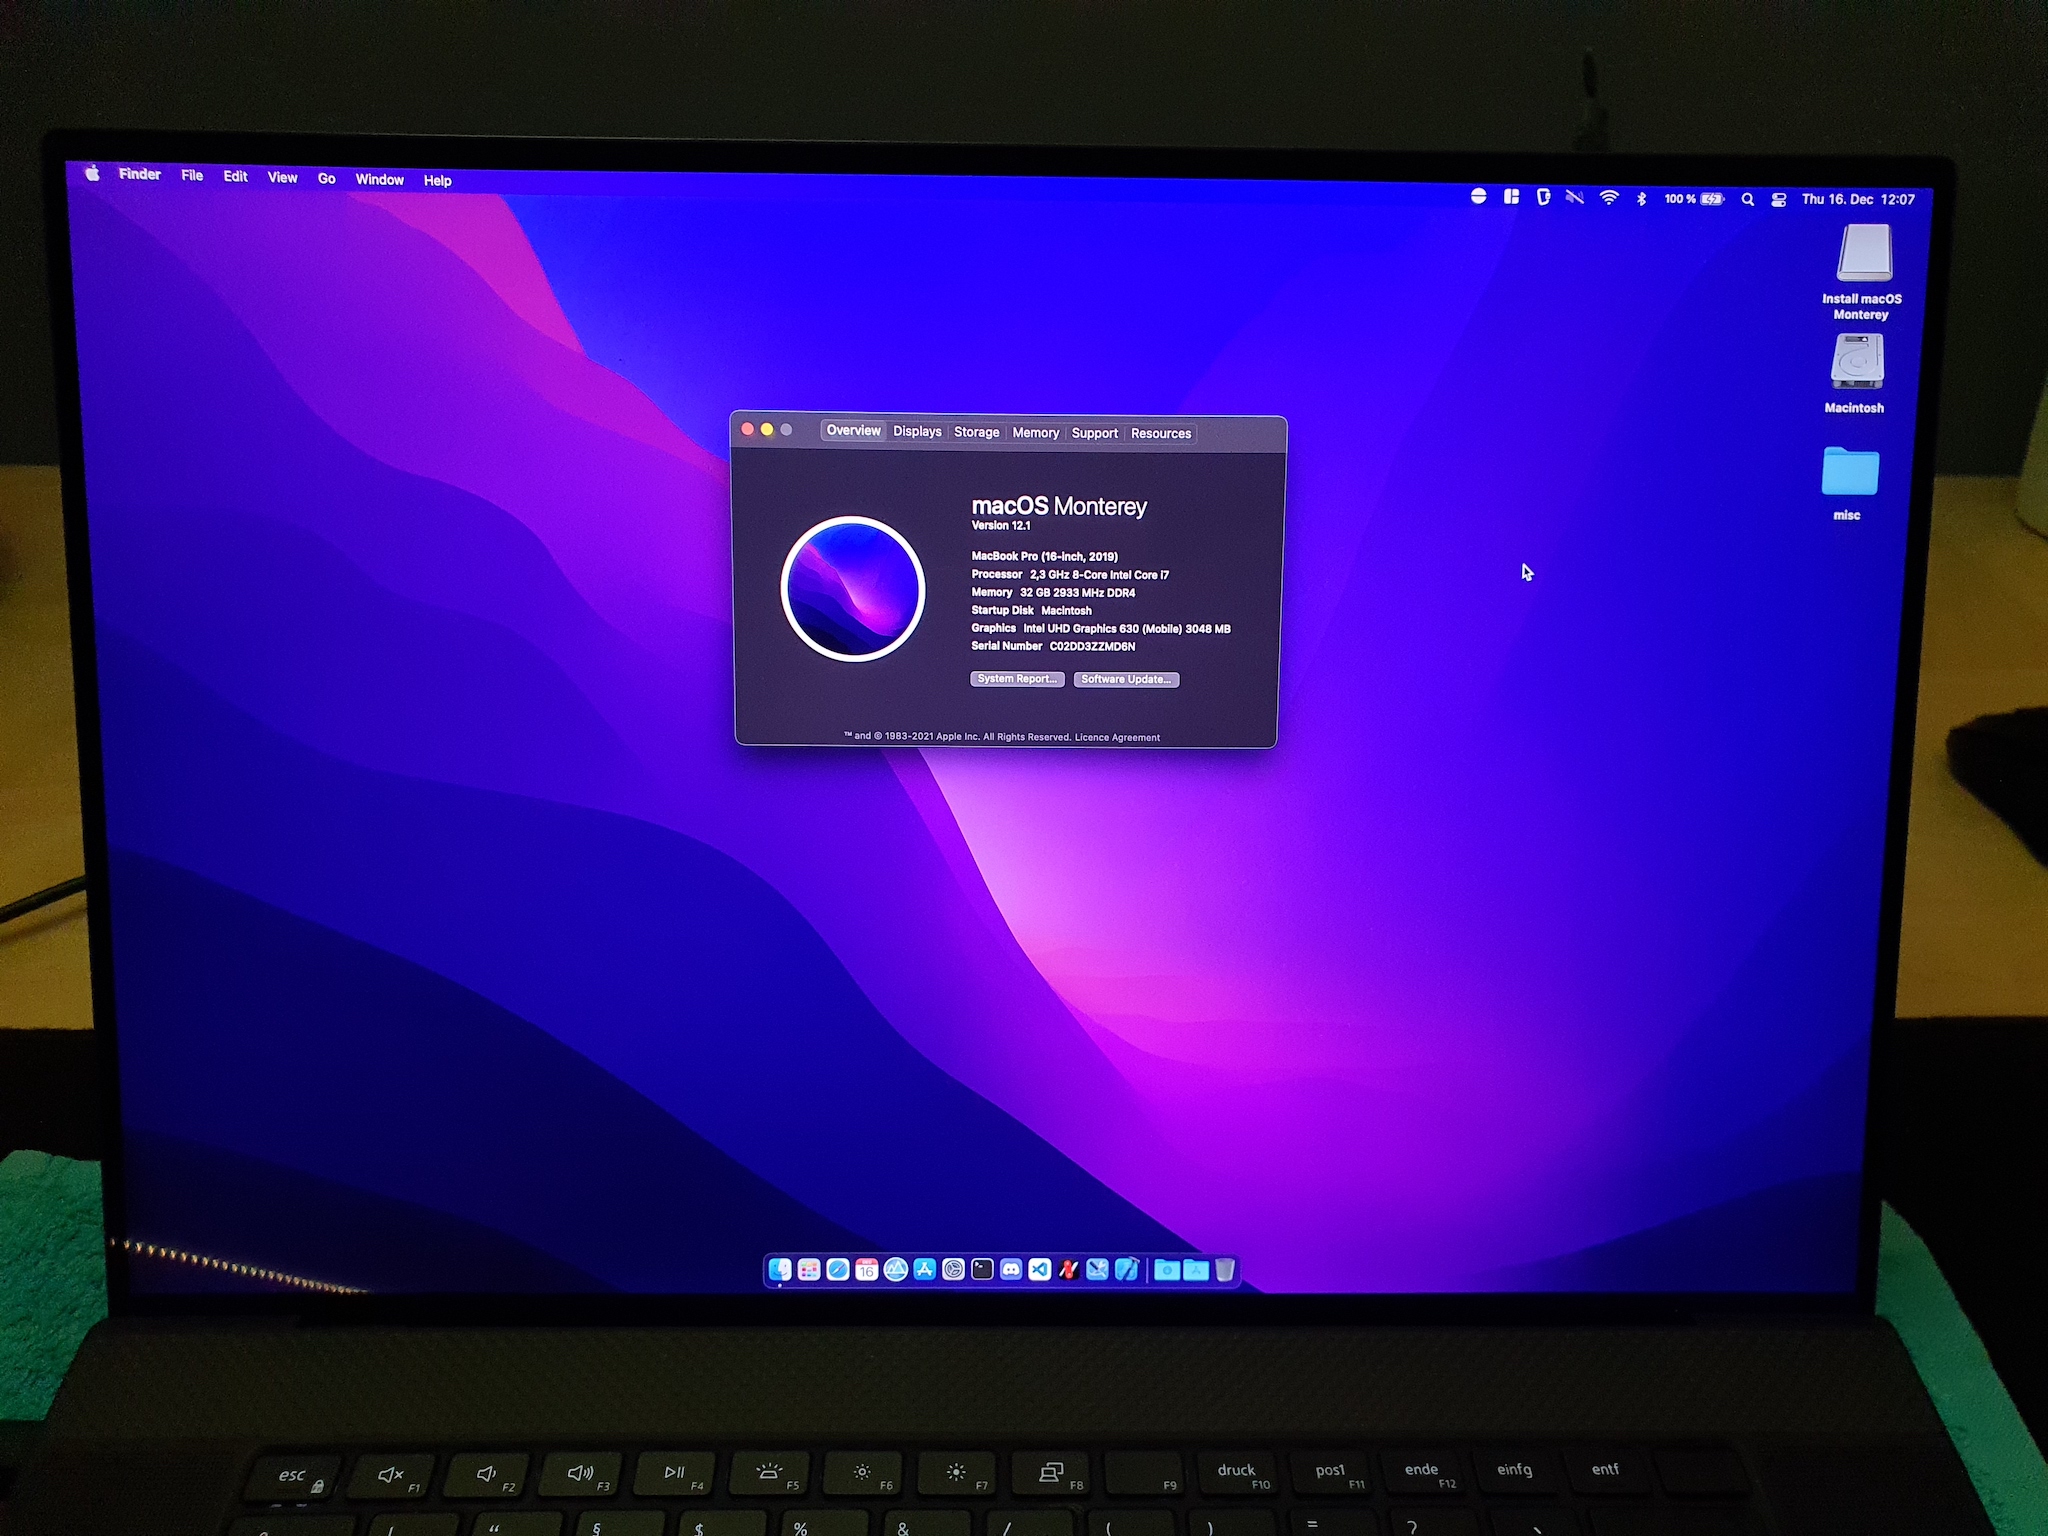Expand Control Center from menu bar
The height and width of the screenshot is (1536, 2048).
(x=1778, y=200)
